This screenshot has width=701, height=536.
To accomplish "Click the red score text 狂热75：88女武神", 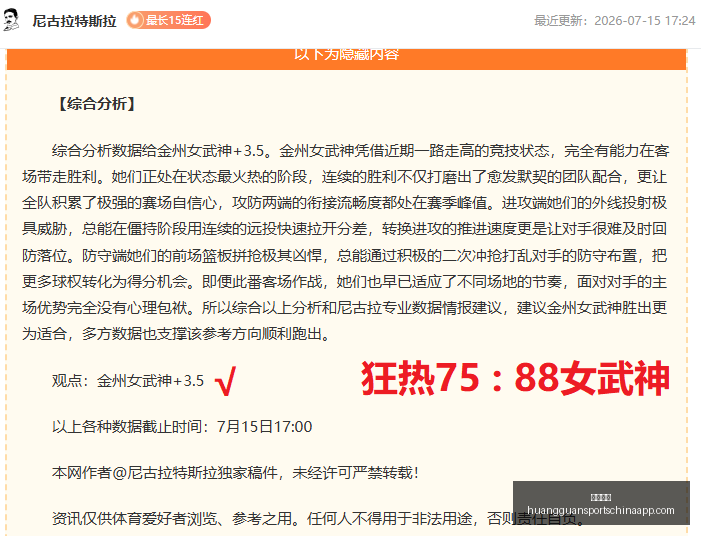I will pyautogui.click(x=515, y=379).
